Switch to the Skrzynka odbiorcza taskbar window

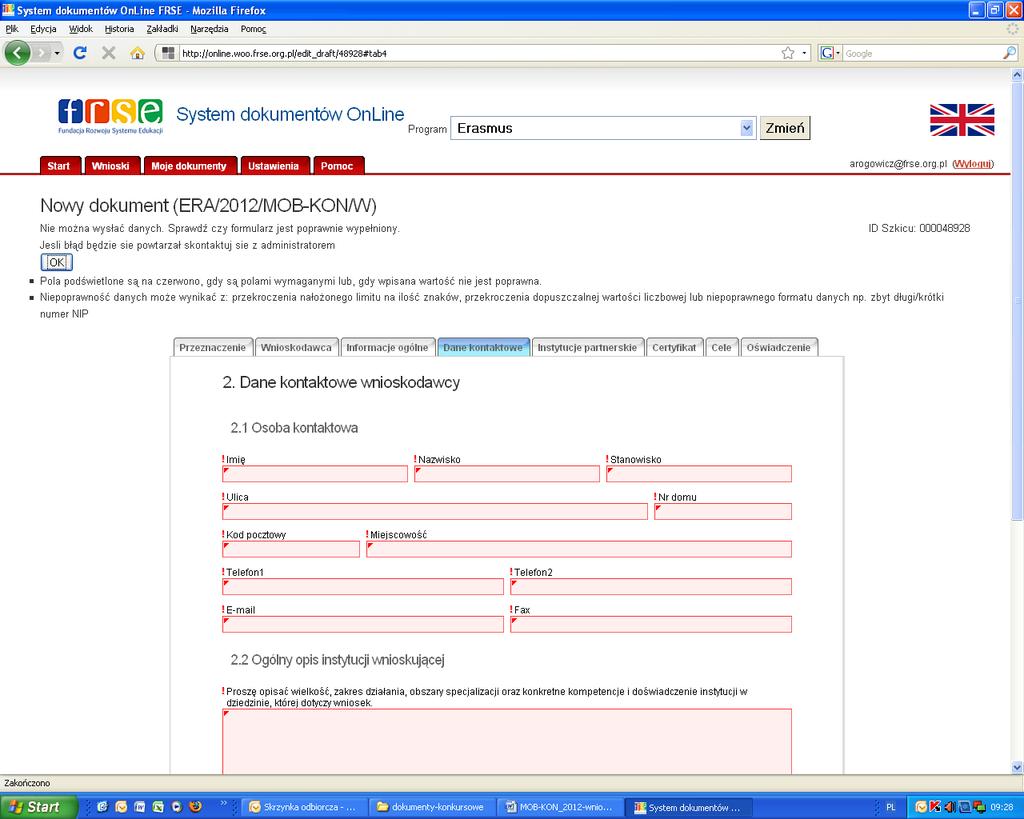click(x=304, y=807)
